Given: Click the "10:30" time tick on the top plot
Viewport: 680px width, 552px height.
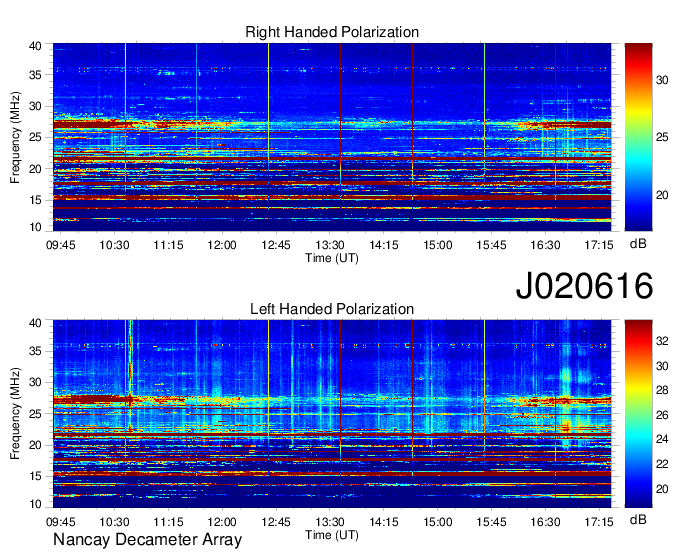Looking at the screenshot, I should (x=114, y=245).
